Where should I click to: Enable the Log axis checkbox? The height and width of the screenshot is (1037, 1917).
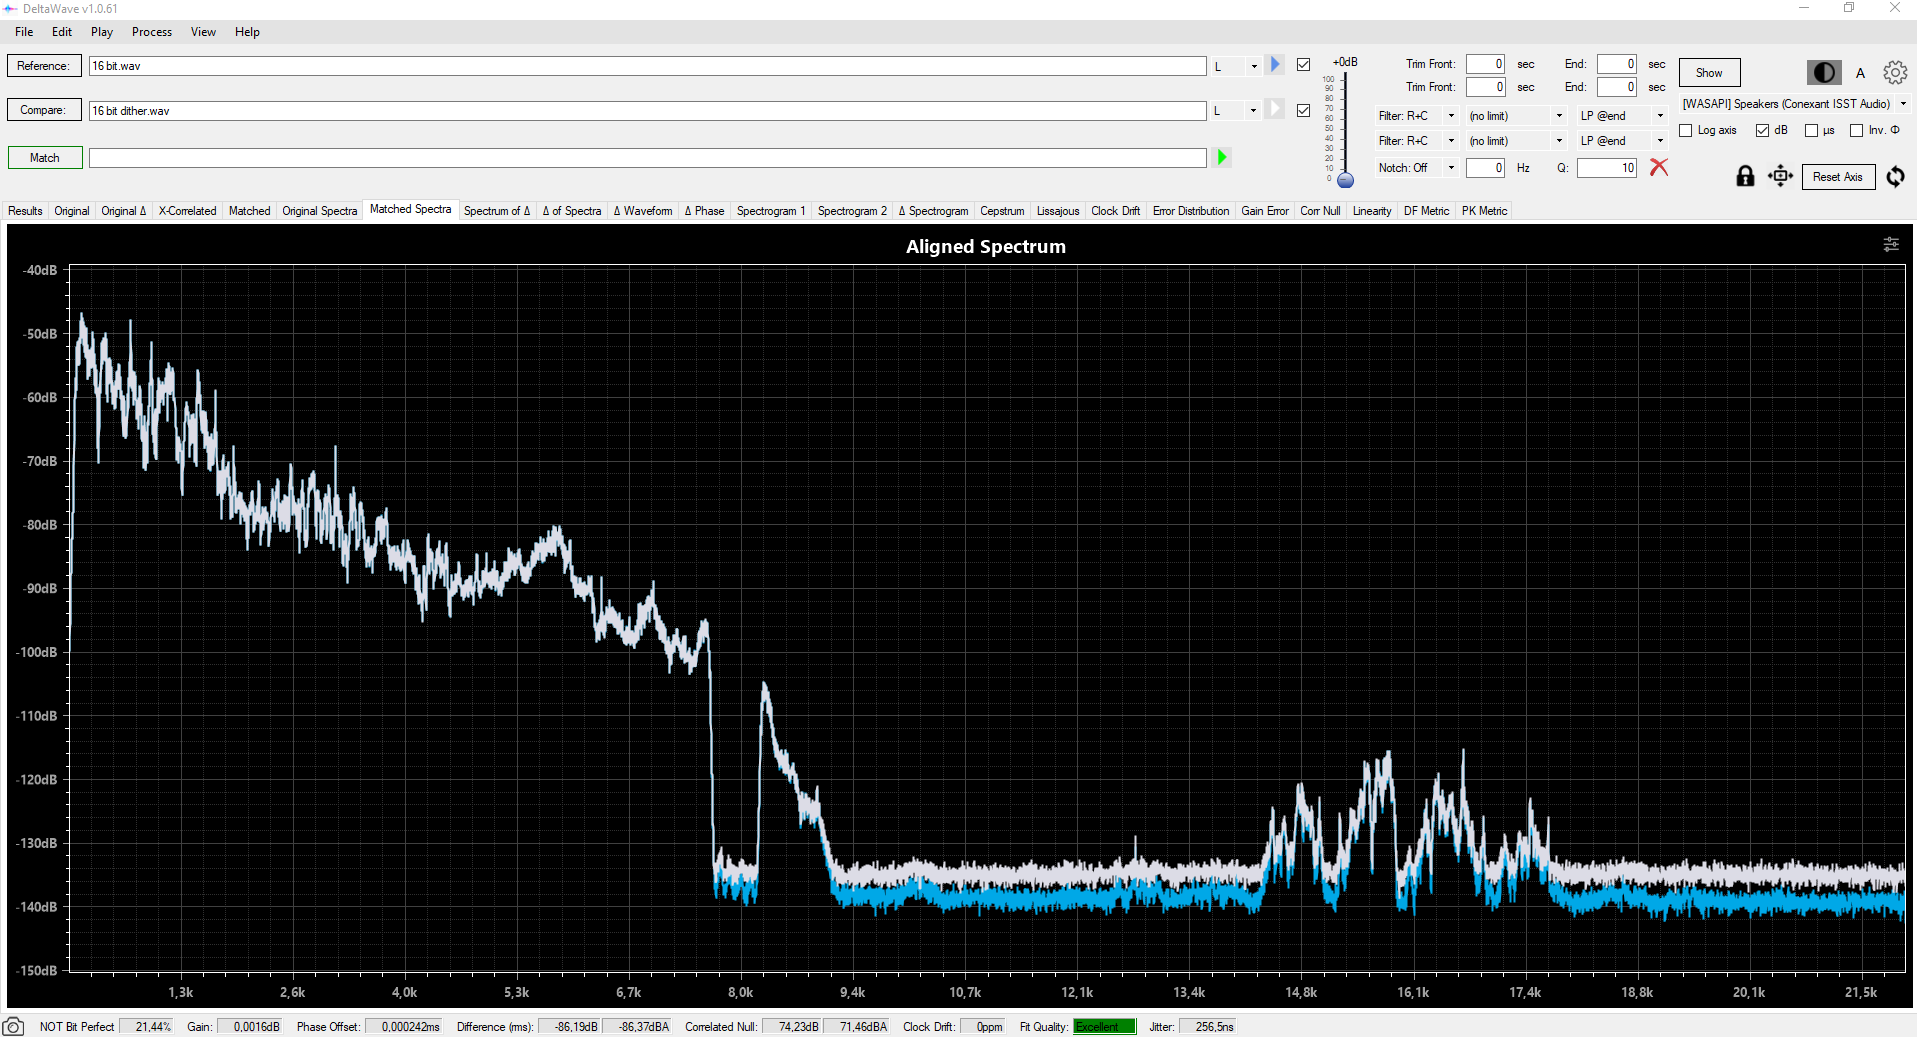[x=1686, y=131]
